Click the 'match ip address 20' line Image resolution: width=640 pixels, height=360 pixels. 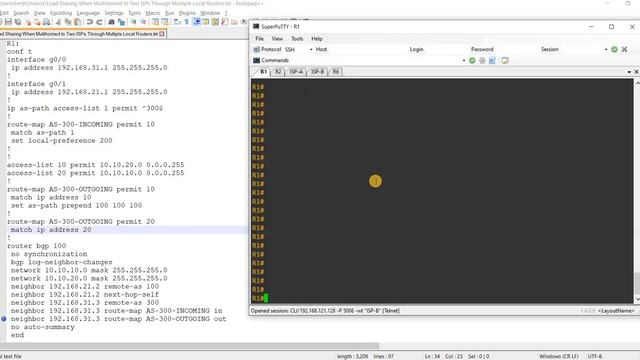click(51, 230)
